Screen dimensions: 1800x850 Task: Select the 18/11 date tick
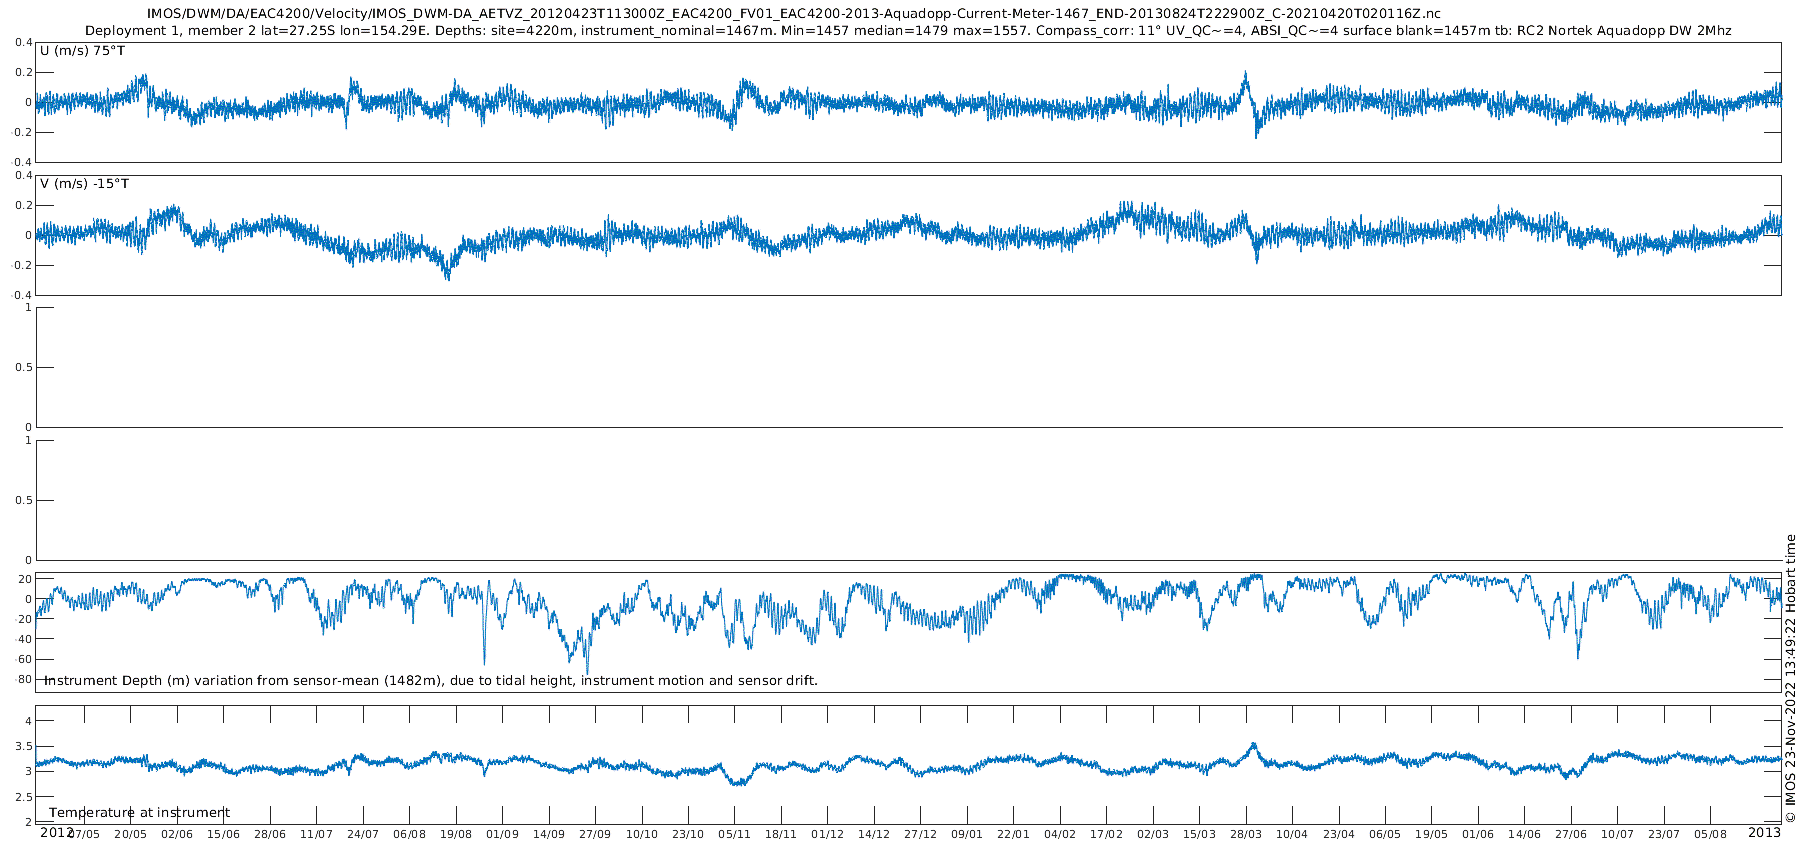pyautogui.click(x=782, y=834)
